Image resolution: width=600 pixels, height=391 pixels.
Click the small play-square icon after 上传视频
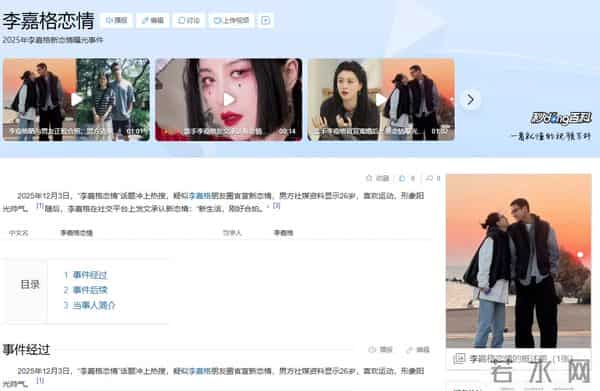[266, 20]
